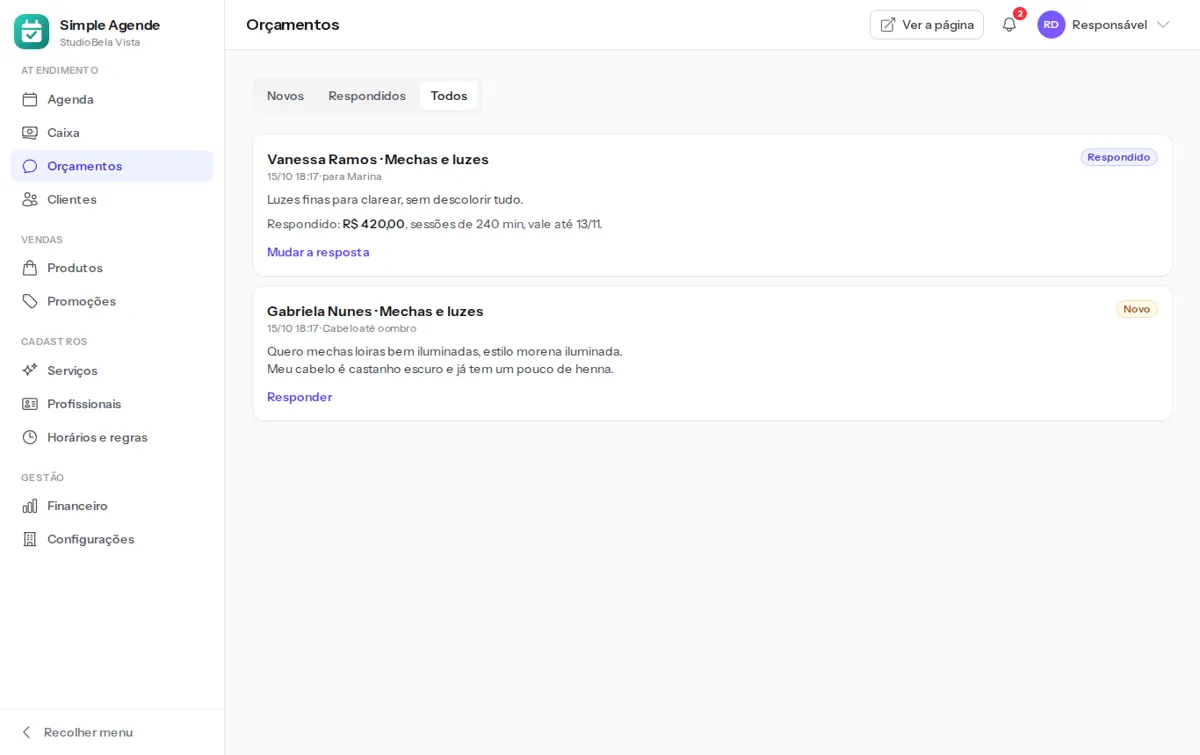Collapse sidebar via Recolher menu text
The width and height of the screenshot is (1200, 755).
point(88,732)
